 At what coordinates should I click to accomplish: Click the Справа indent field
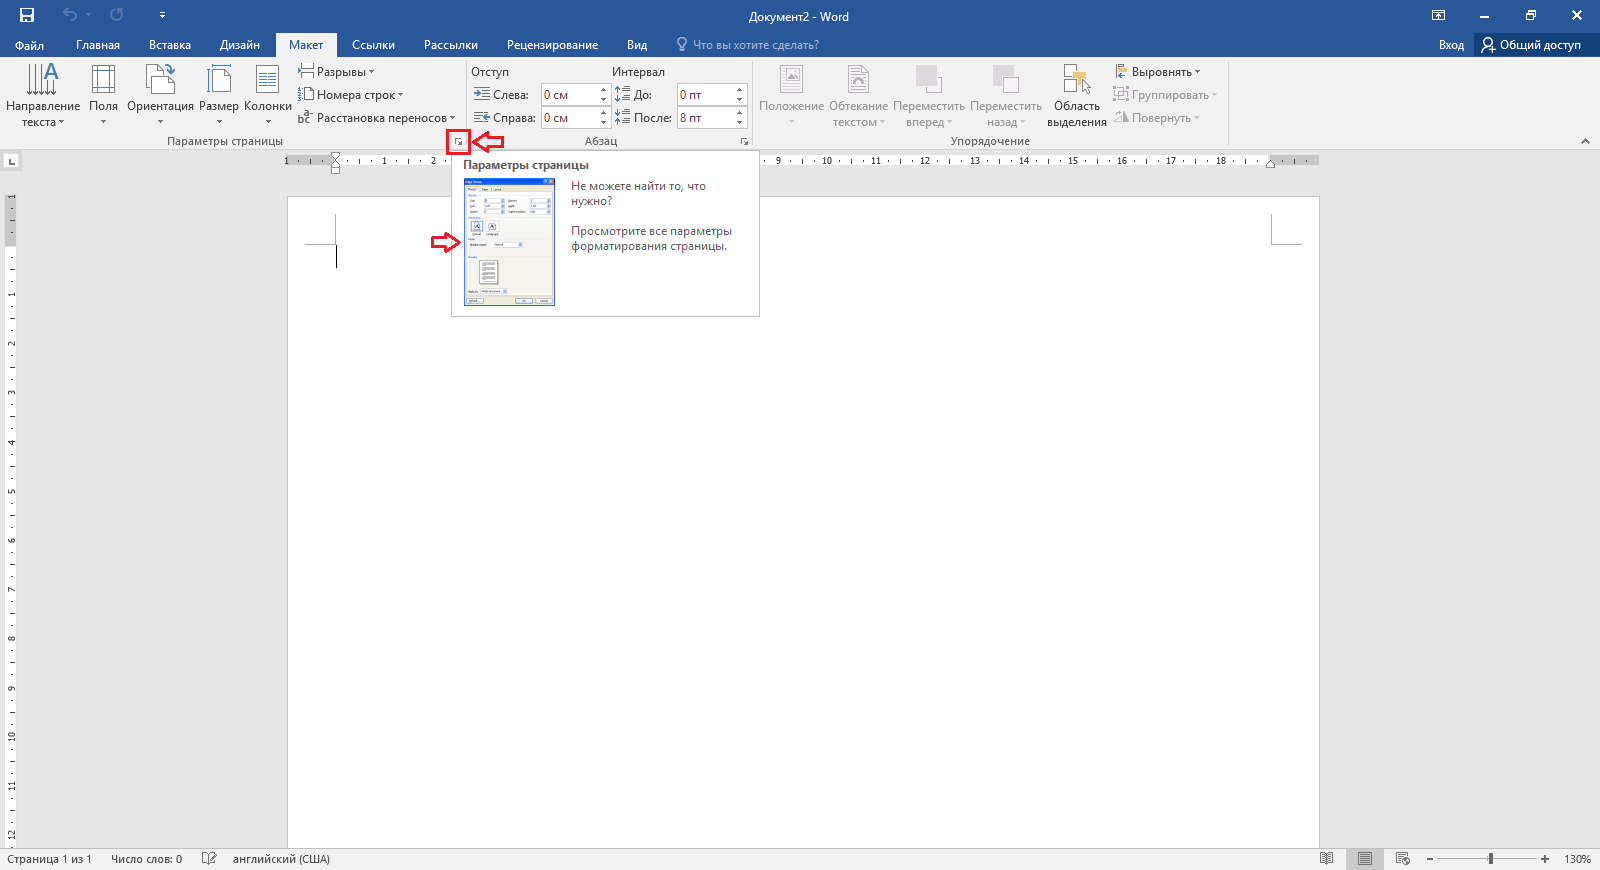[x=569, y=118]
